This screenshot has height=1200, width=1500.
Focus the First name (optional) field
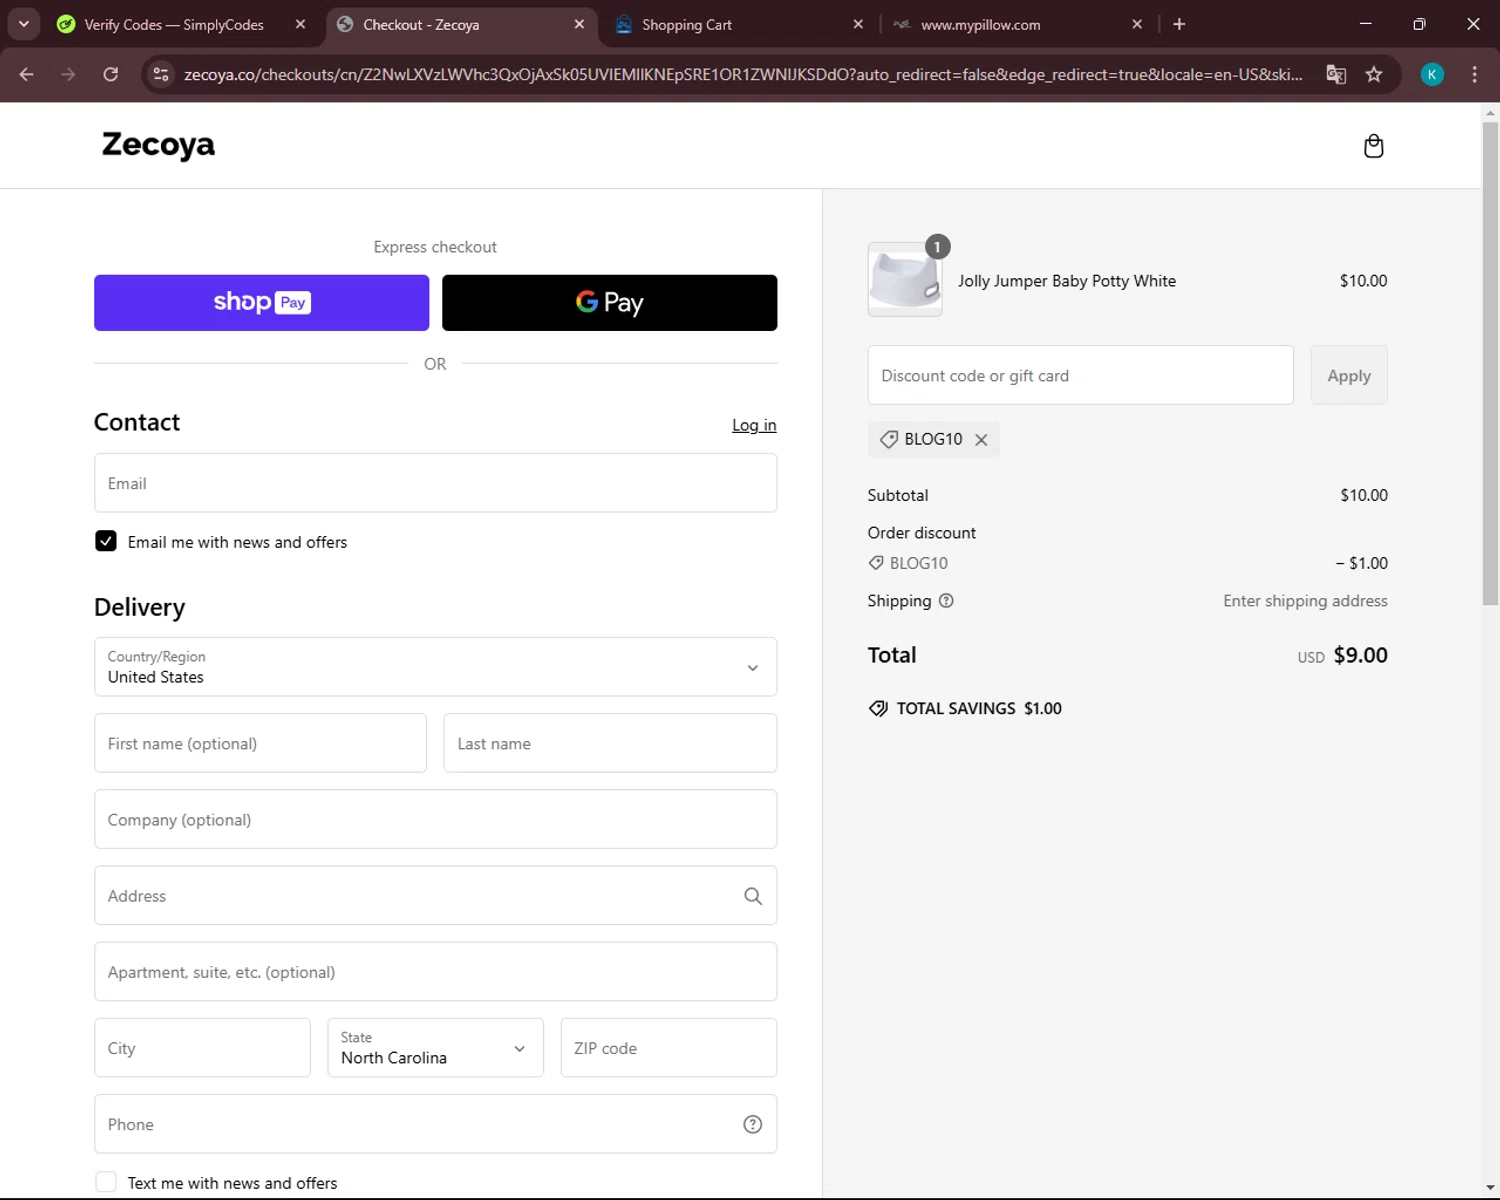(260, 743)
